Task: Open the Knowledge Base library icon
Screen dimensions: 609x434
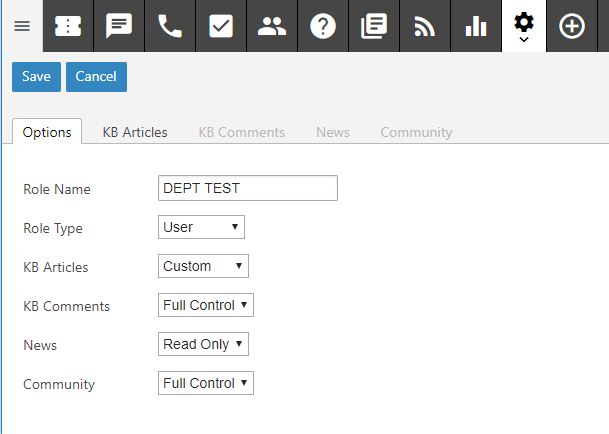Action: point(374,27)
